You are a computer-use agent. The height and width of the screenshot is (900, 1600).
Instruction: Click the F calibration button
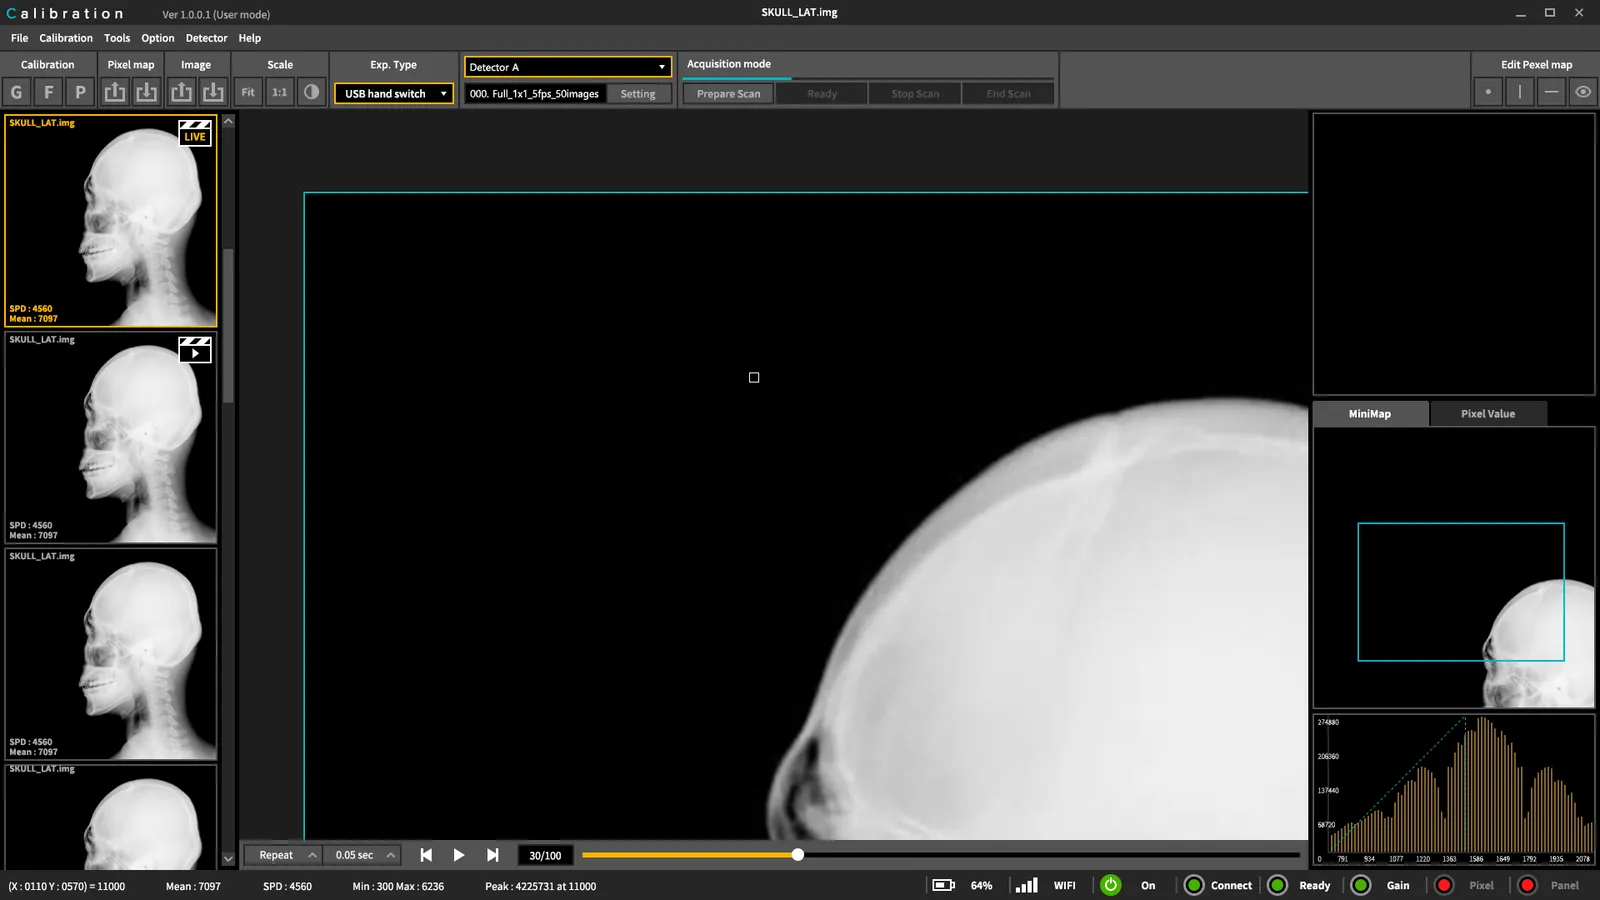tap(49, 92)
